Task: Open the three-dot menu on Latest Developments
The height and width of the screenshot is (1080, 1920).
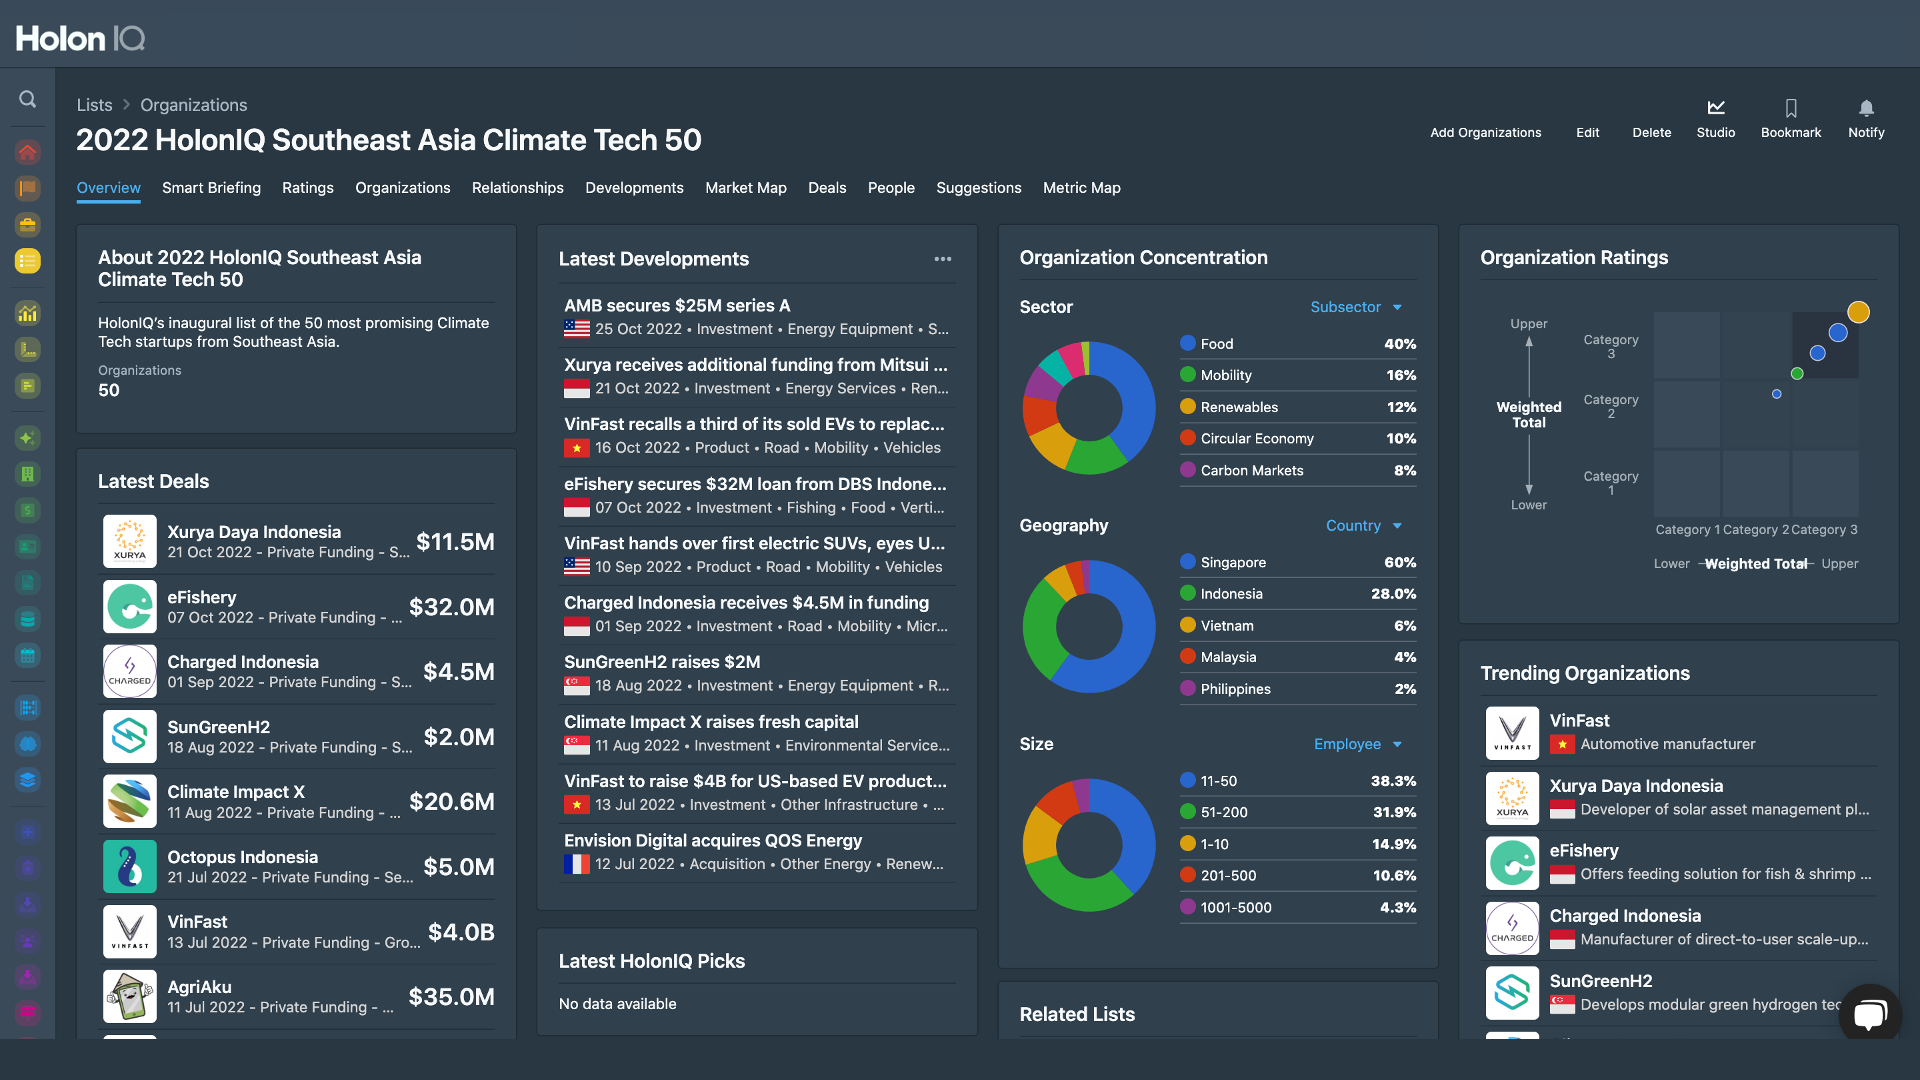Action: [x=942, y=259]
